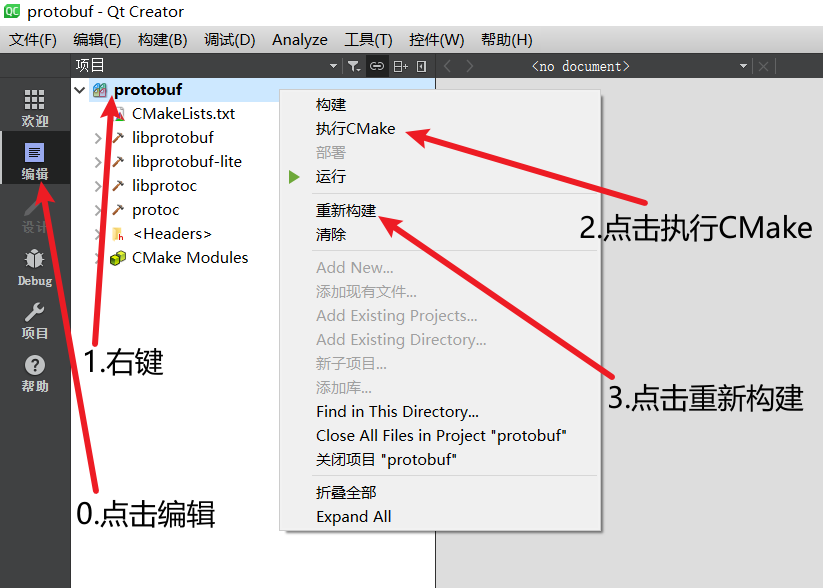This screenshot has width=823, height=588.
Task: Click the filter tree funnel icon
Action: coord(354,66)
